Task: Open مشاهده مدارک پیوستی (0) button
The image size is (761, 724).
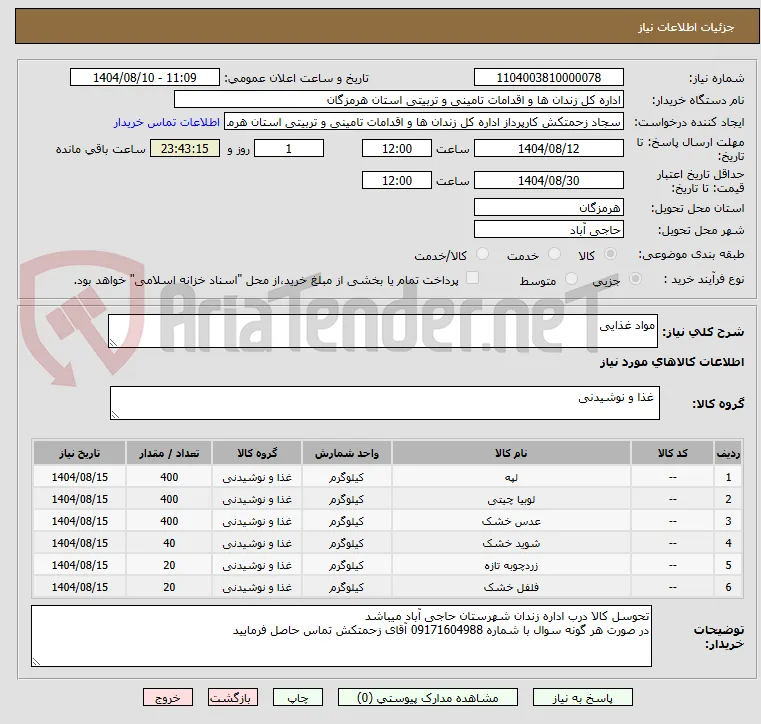Action: pyautogui.click(x=428, y=698)
